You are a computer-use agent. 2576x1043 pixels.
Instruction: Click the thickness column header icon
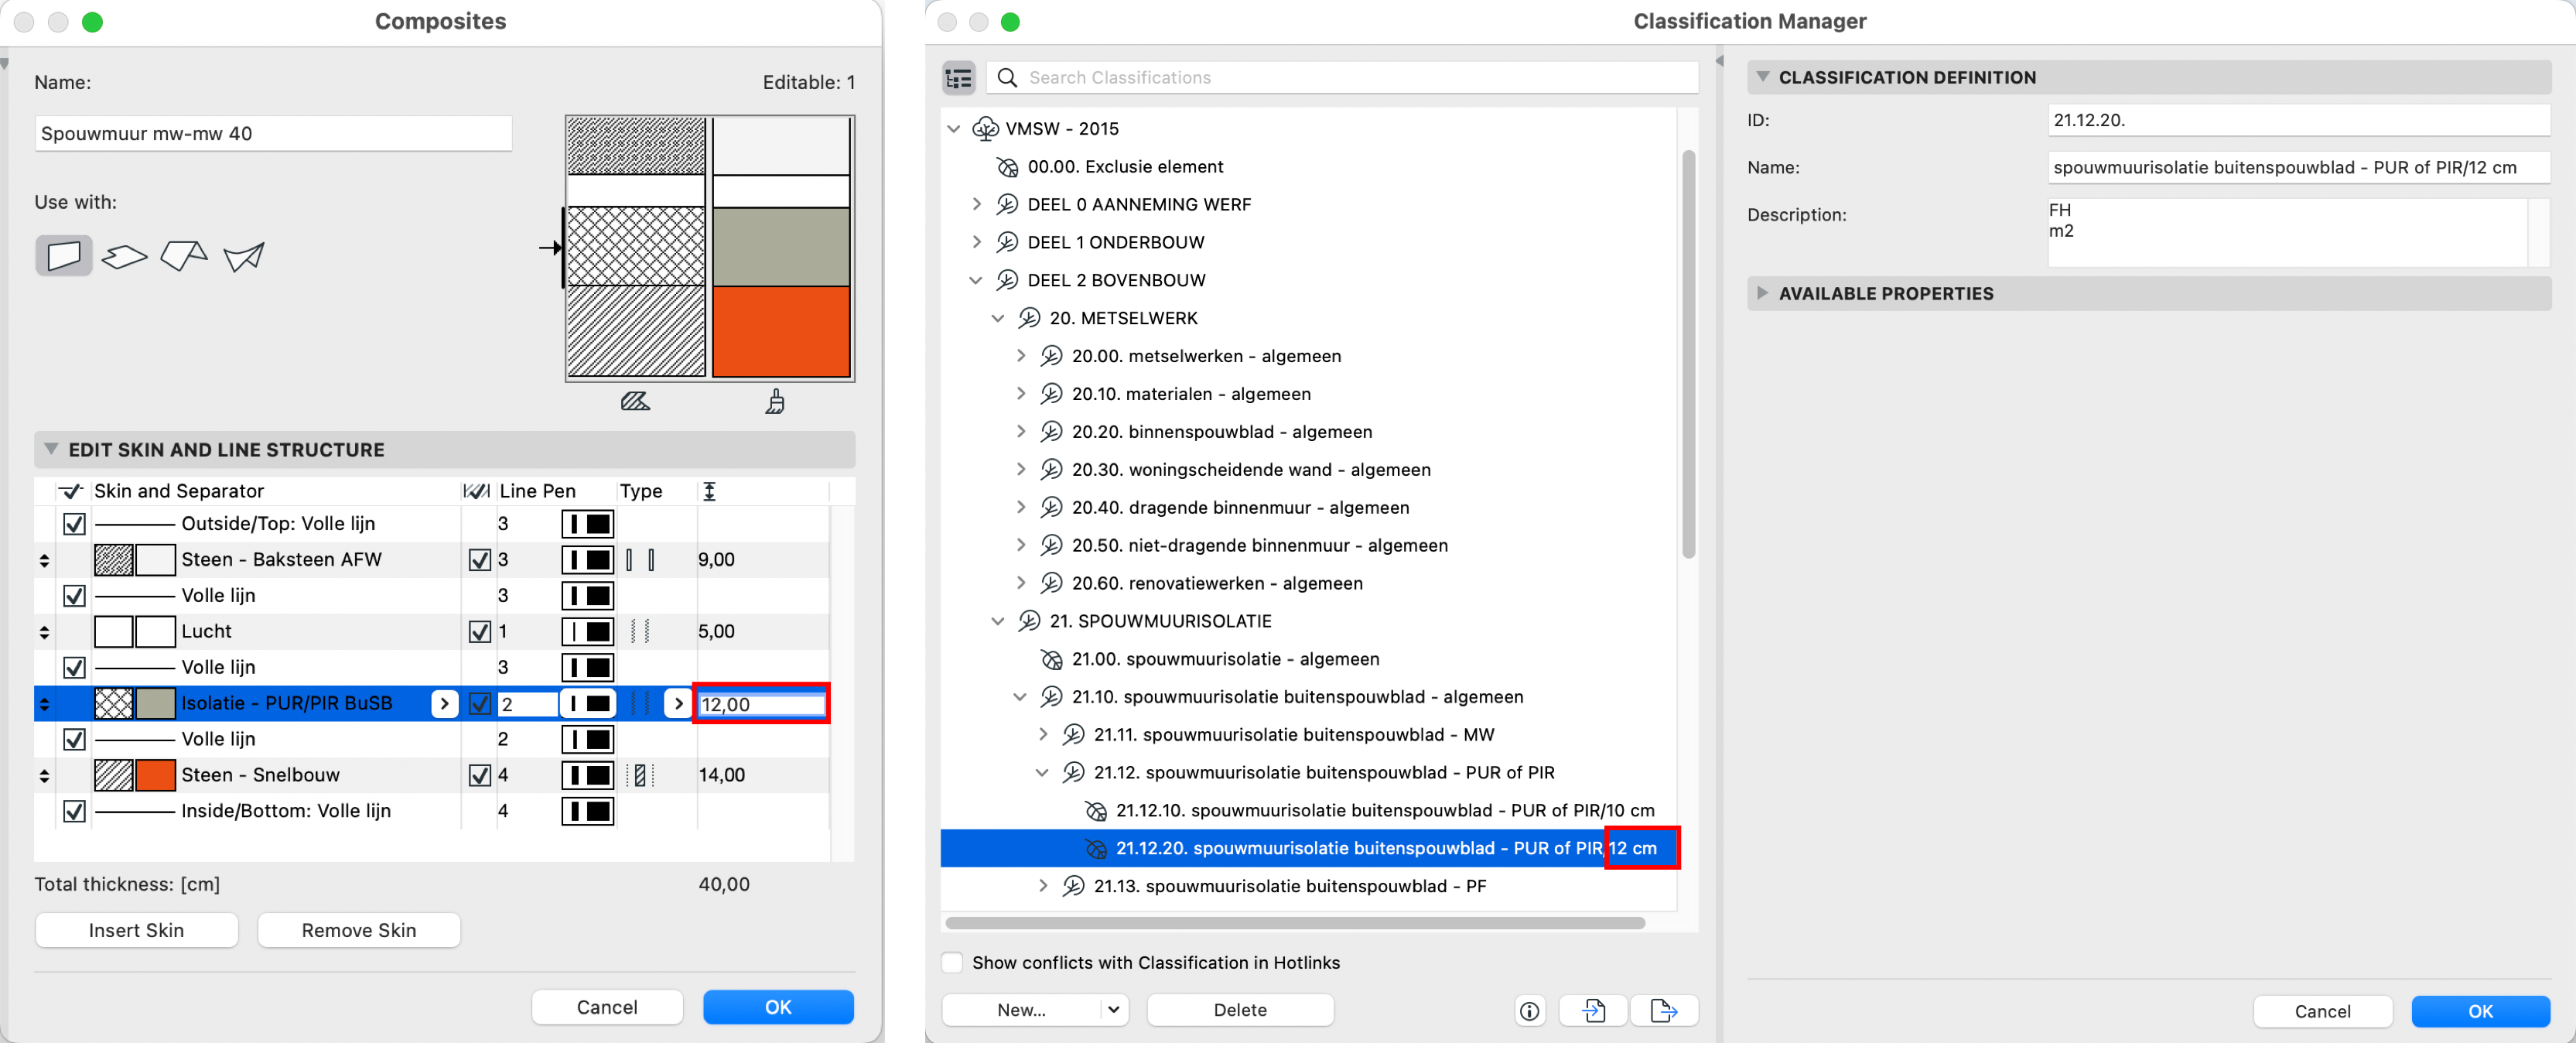pos(709,491)
